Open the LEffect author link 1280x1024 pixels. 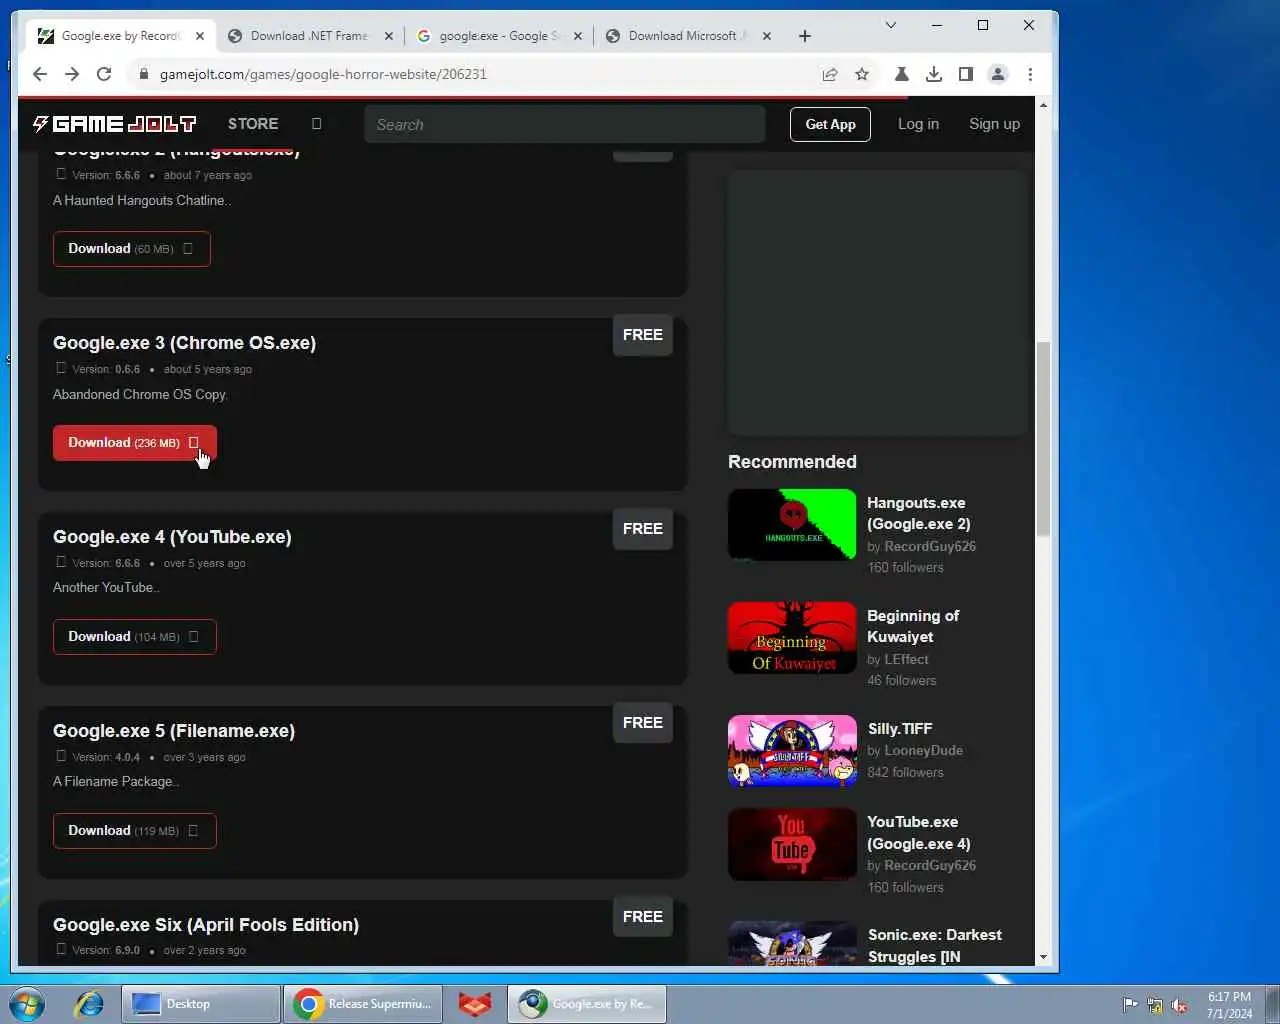[906, 660]
